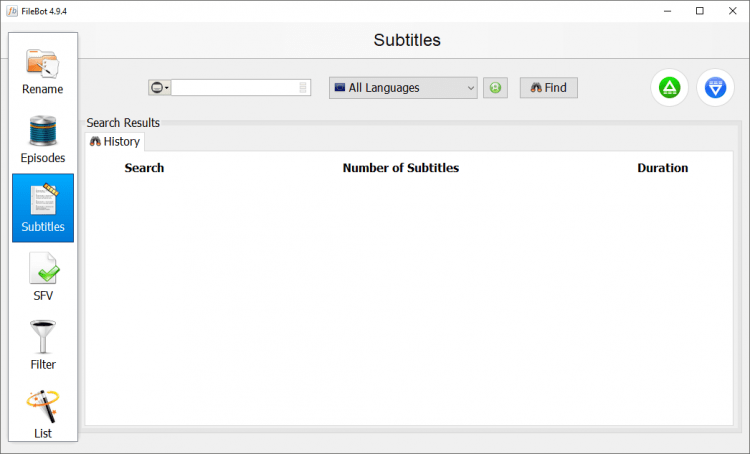Viewport: 750px width, 454px height.
Task: Select the Subtitles panel icon
Action: point(43,208)
